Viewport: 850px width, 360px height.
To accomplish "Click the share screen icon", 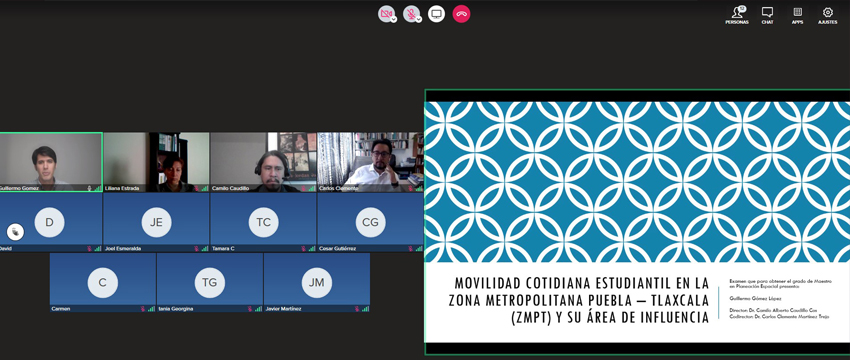I will [x=436, y=14].
